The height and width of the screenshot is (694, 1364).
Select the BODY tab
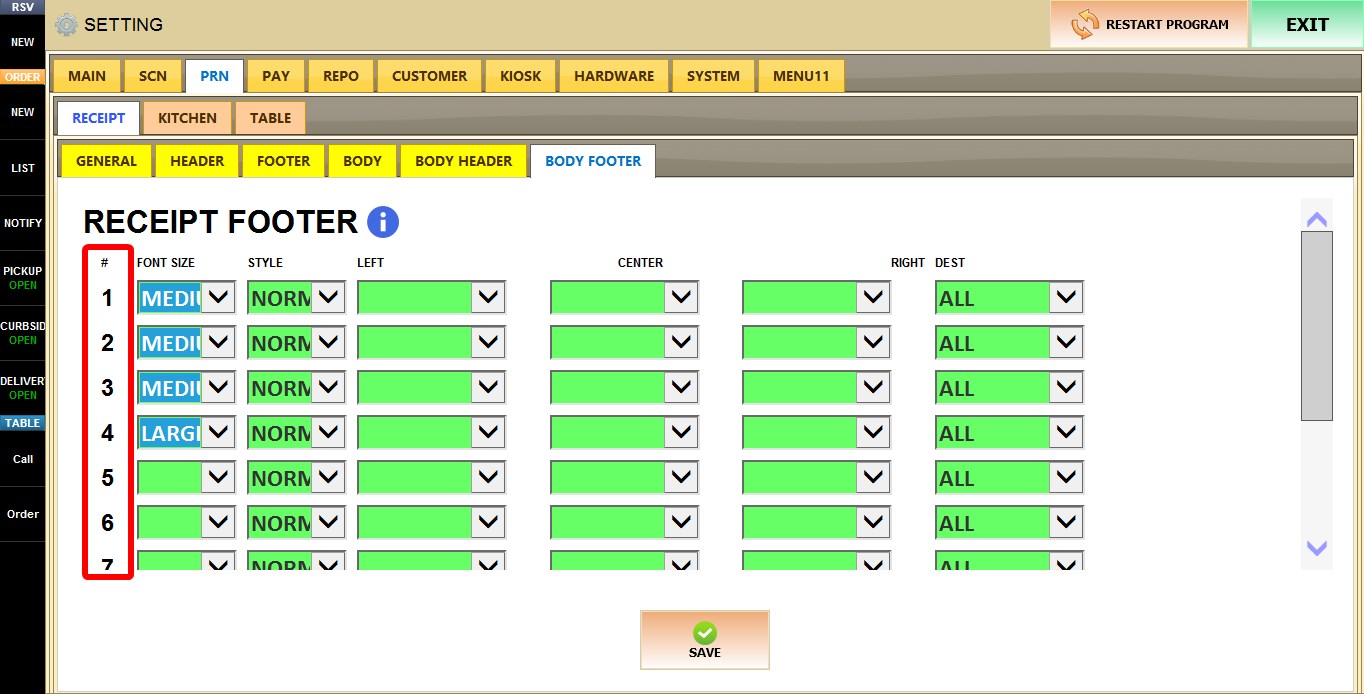(362, 161)
